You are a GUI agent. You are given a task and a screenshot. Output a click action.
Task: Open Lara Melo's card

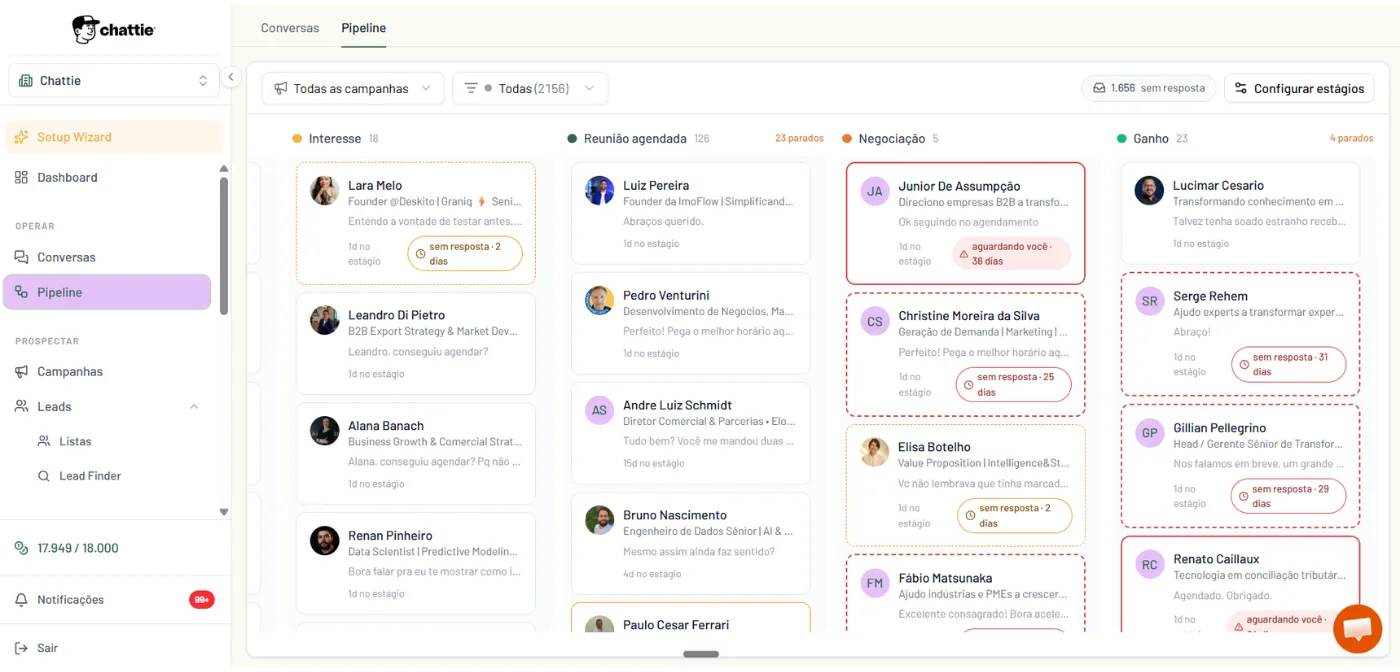point(416,223)
